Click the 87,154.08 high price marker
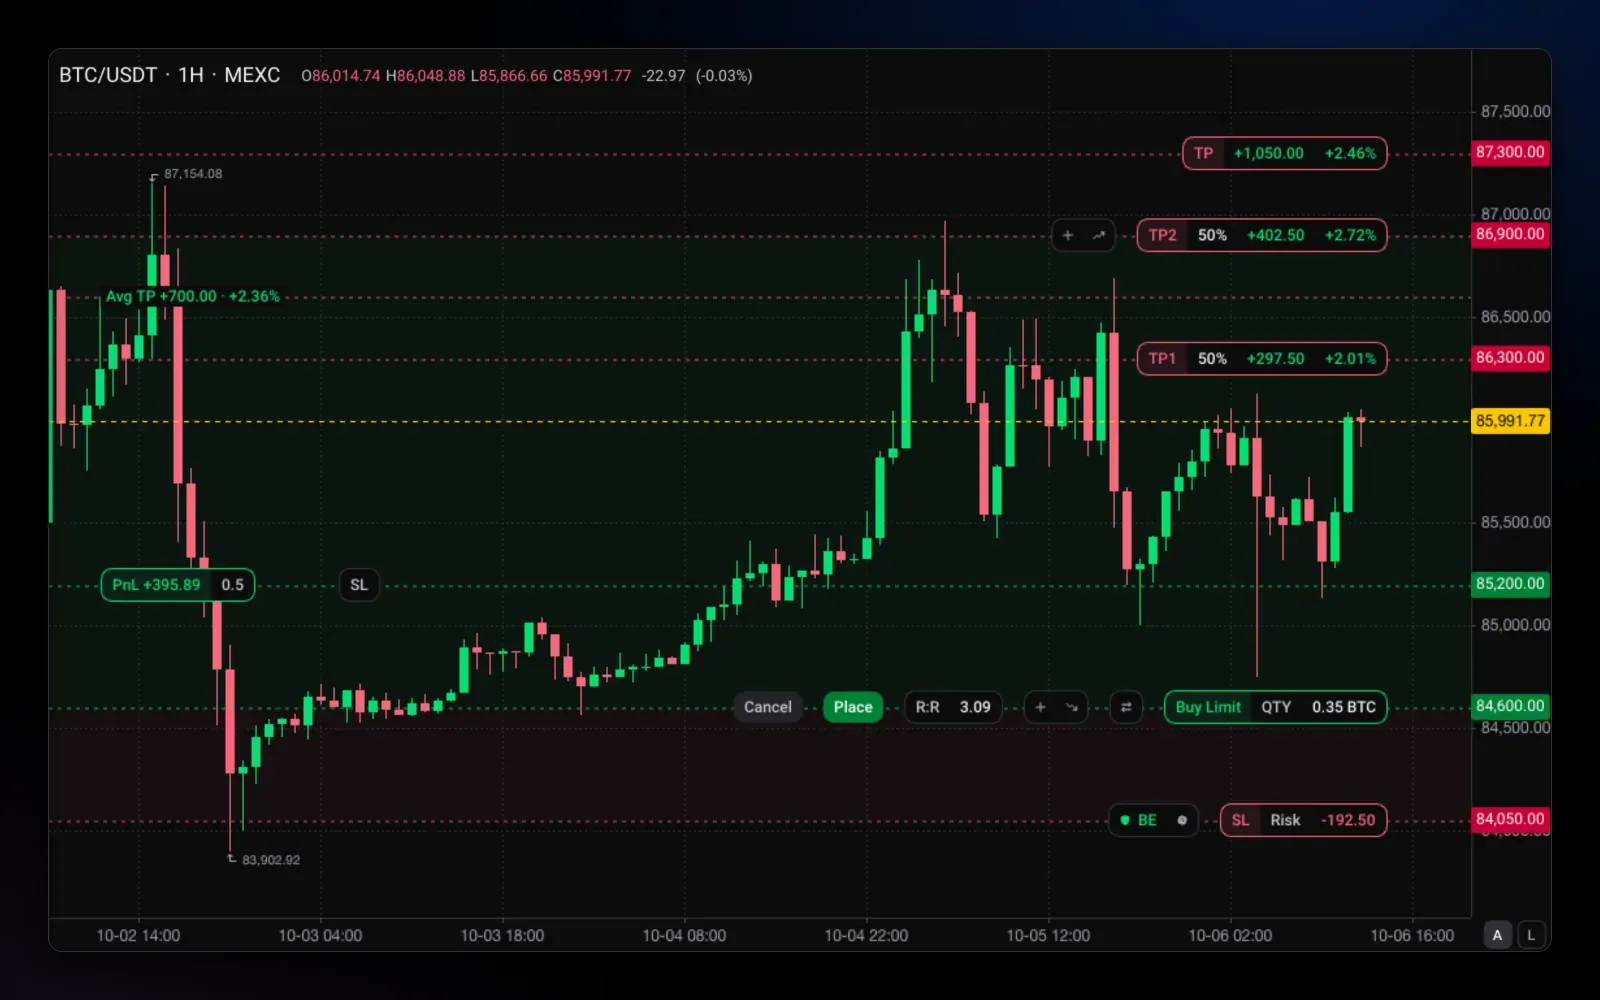The height and width of the screenshot is (1000, 1600). tap(193, 174)
